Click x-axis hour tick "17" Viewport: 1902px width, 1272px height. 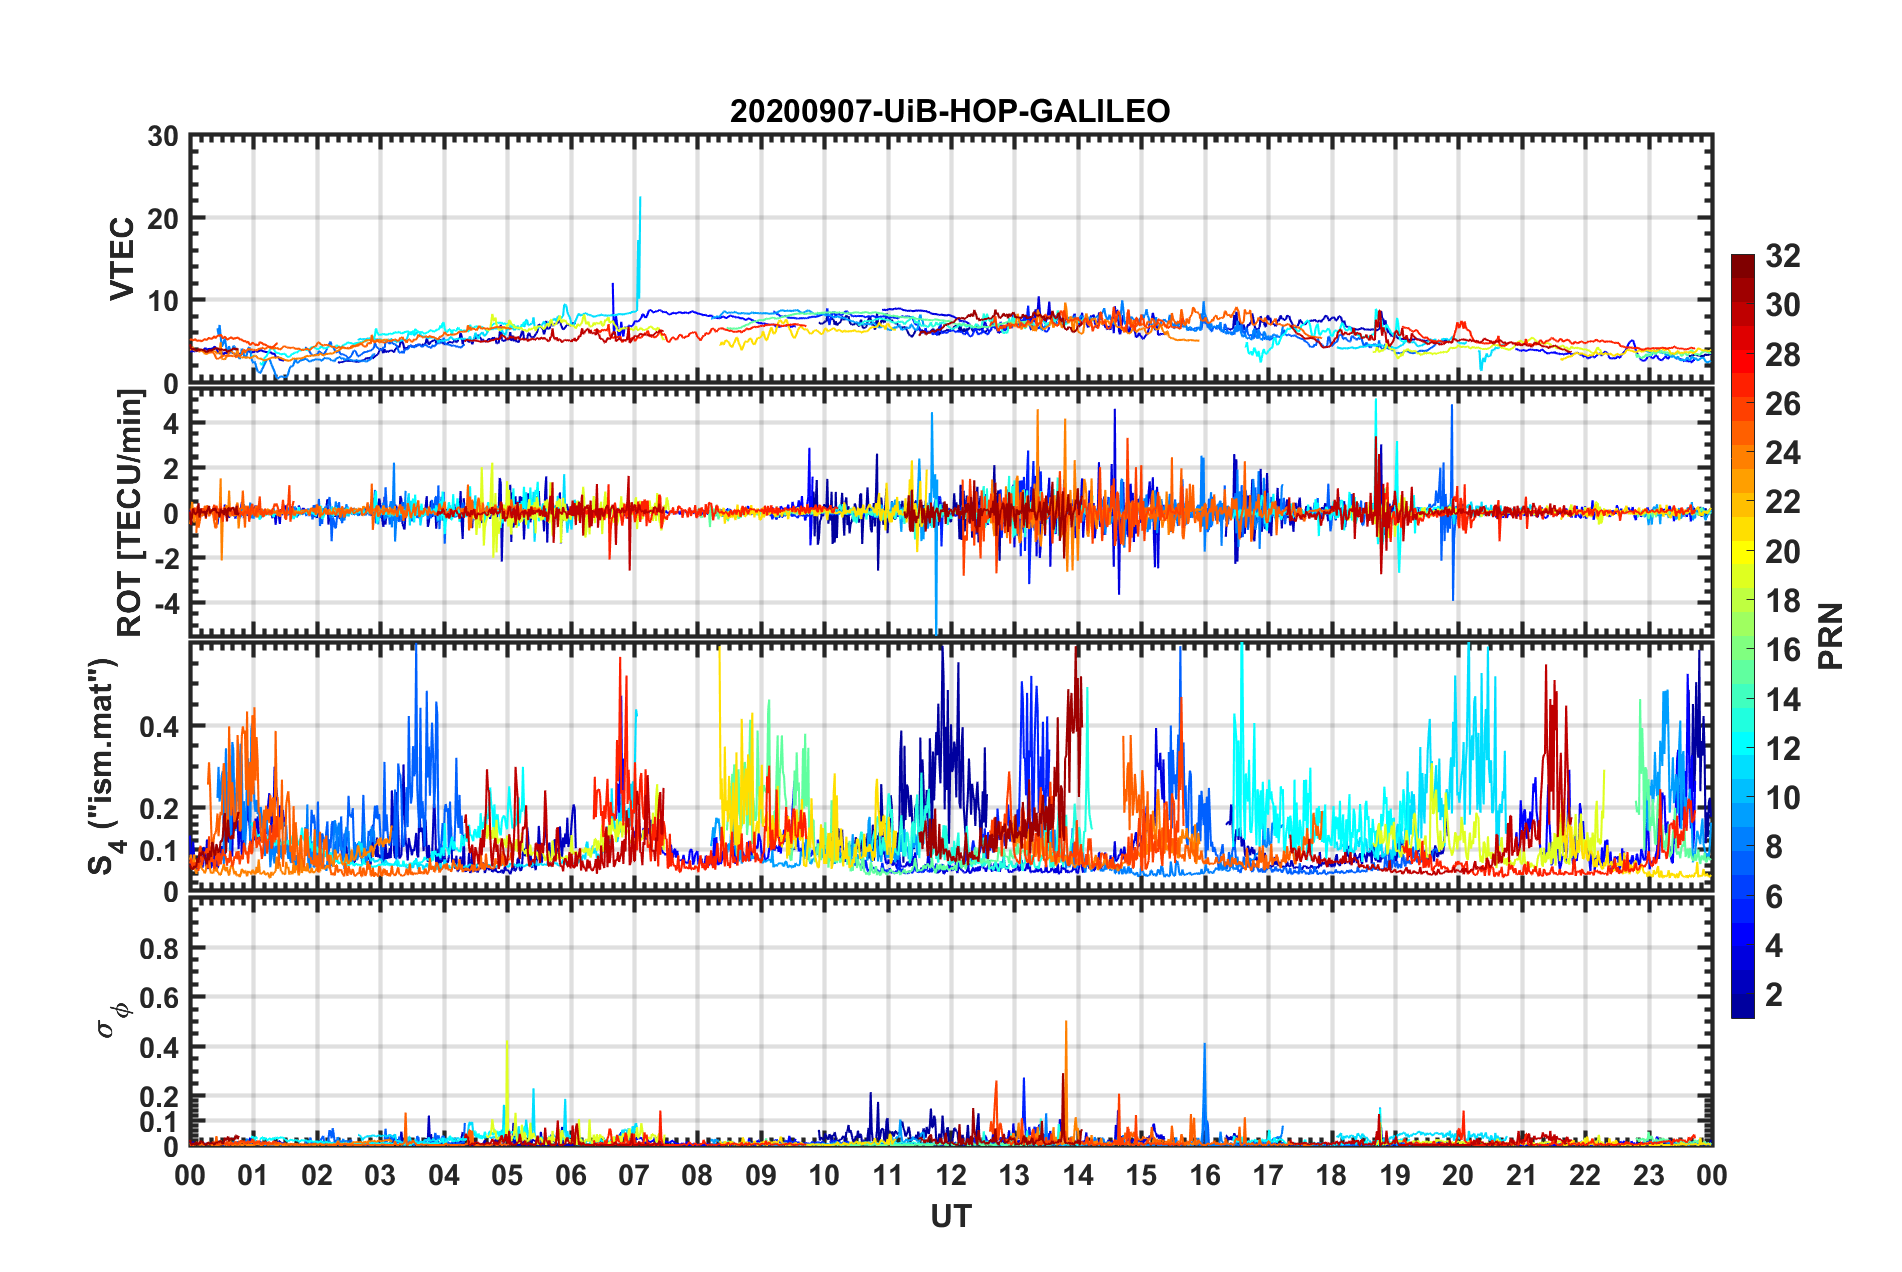(x=1268, y=1175)
